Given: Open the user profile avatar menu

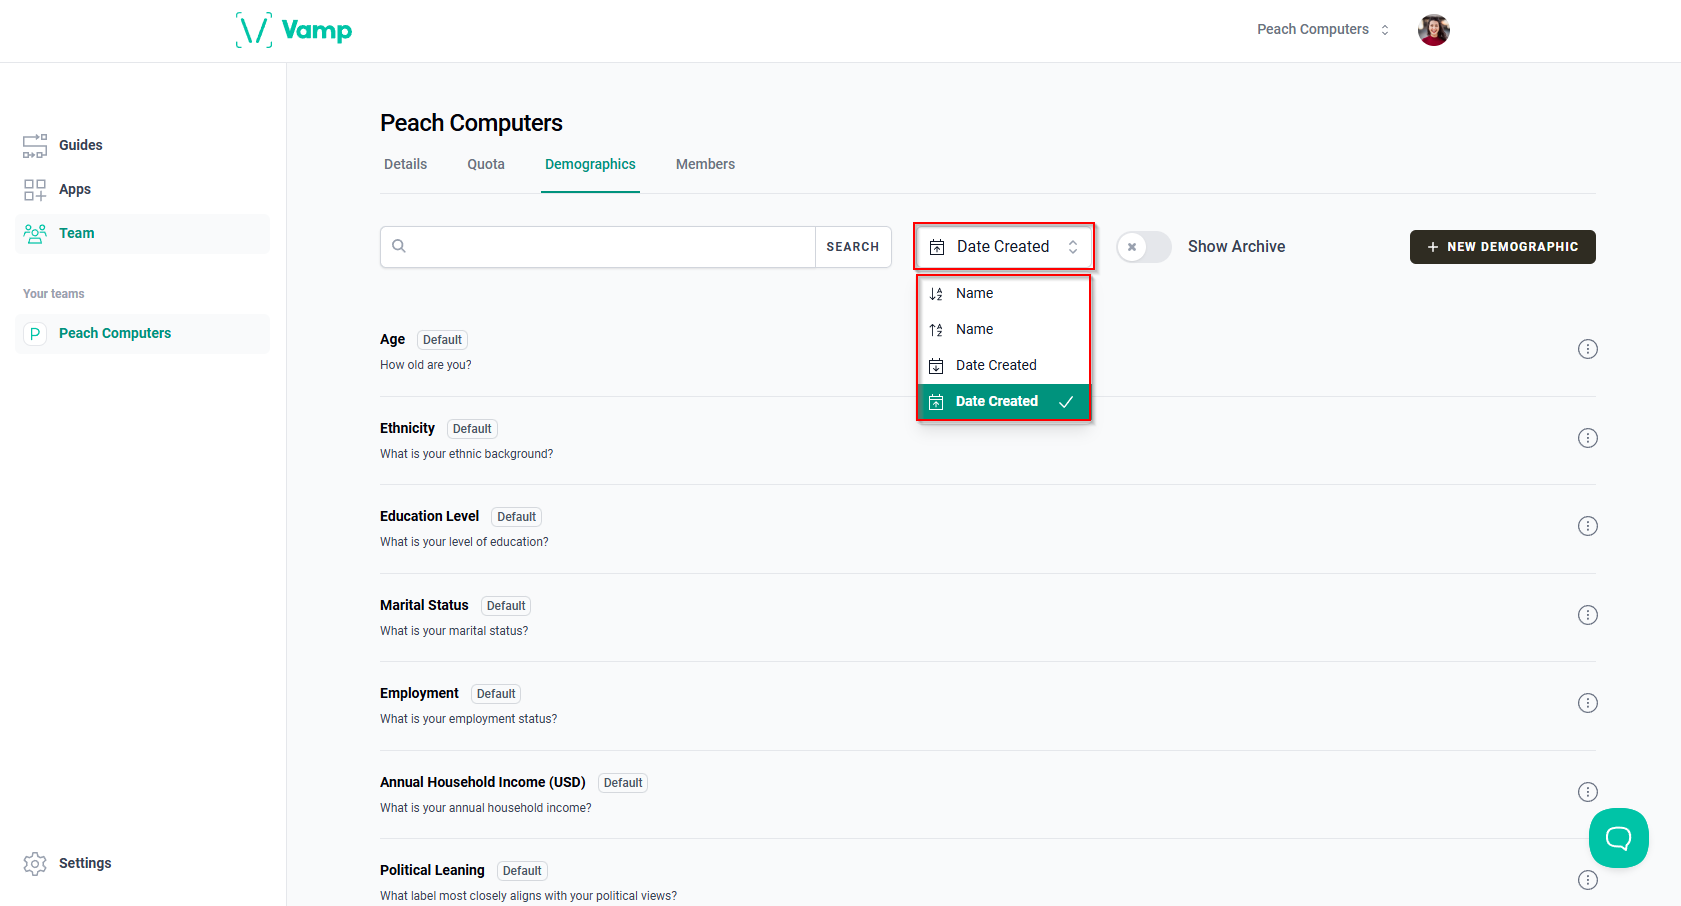Looking at the screenshot, I should click(x=1433, y=30).
